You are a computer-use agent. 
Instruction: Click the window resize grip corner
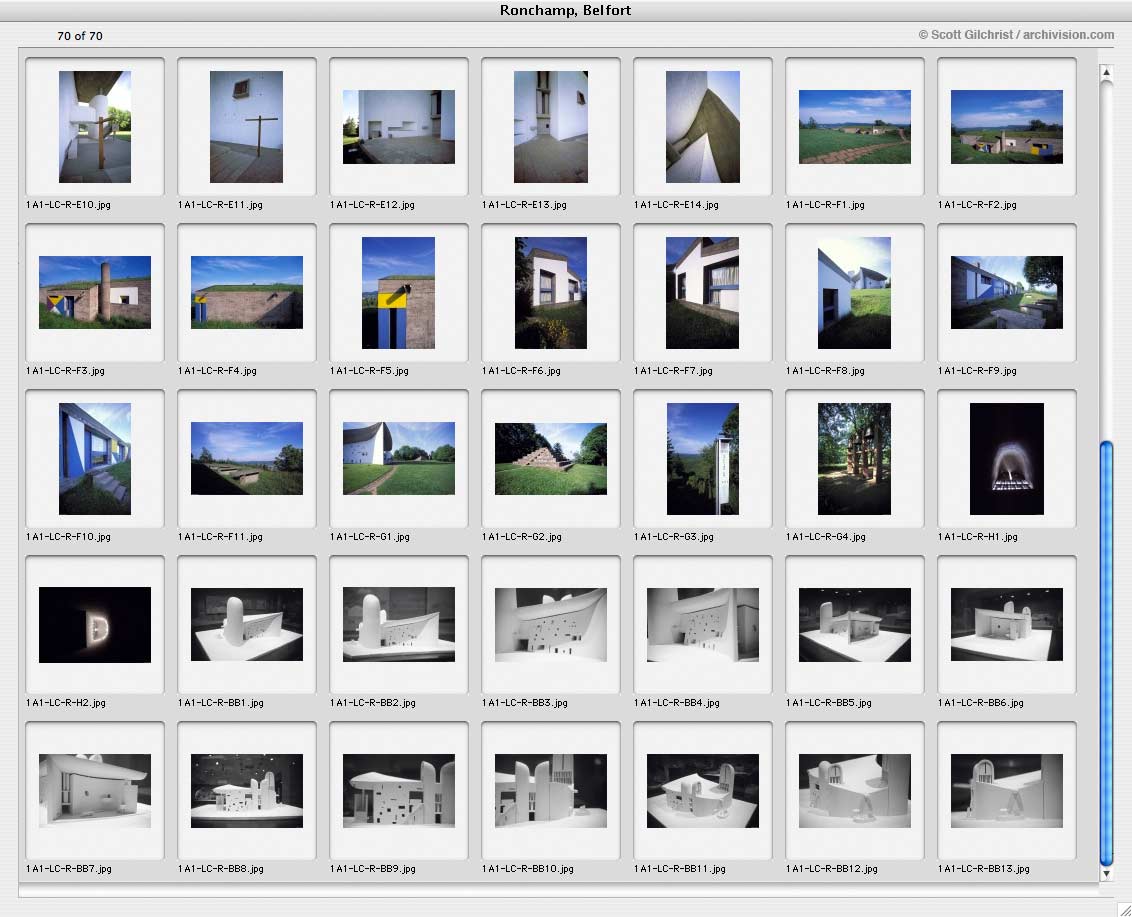coord(1123,908)
